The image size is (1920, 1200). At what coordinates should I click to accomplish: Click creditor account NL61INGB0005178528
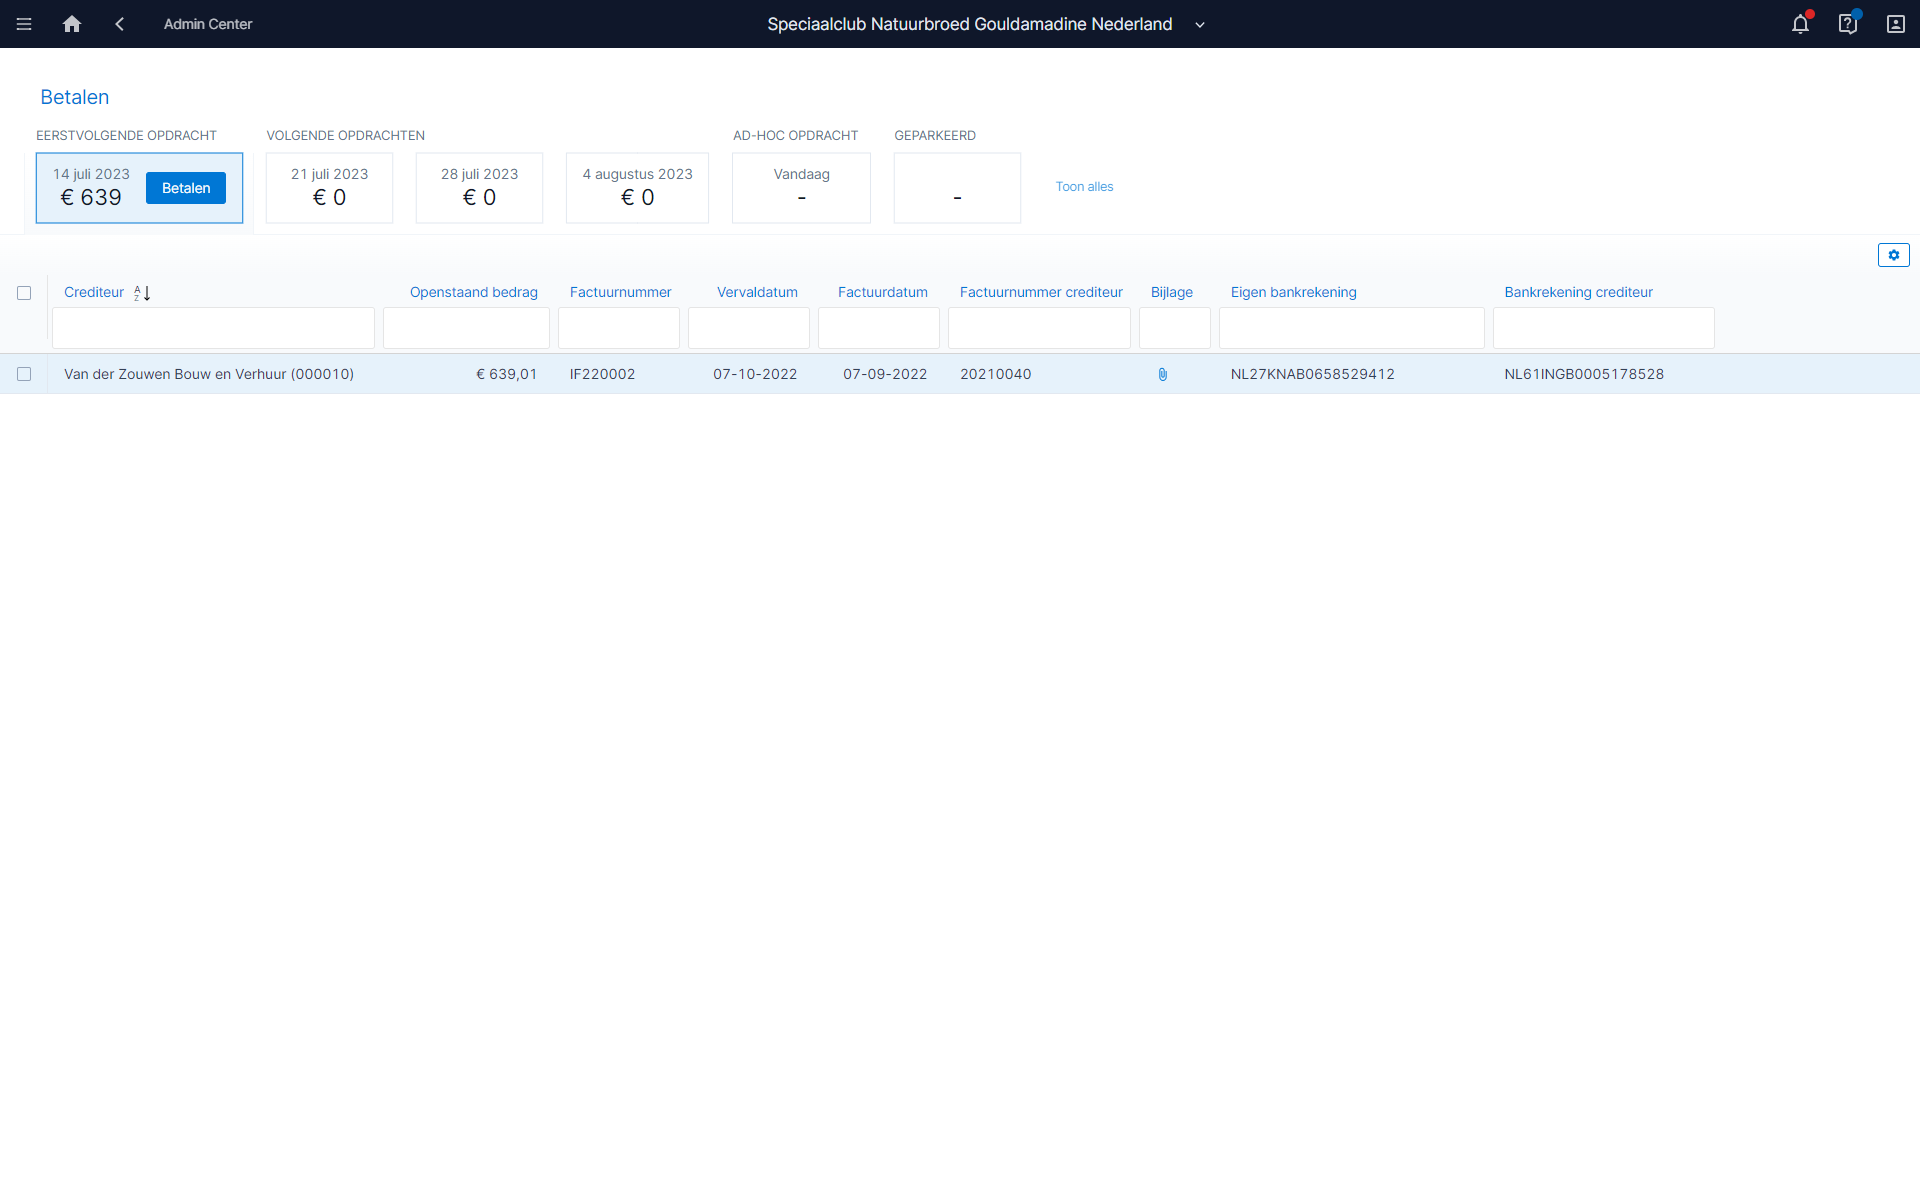pyautogui.click(x=1585, y=374)
